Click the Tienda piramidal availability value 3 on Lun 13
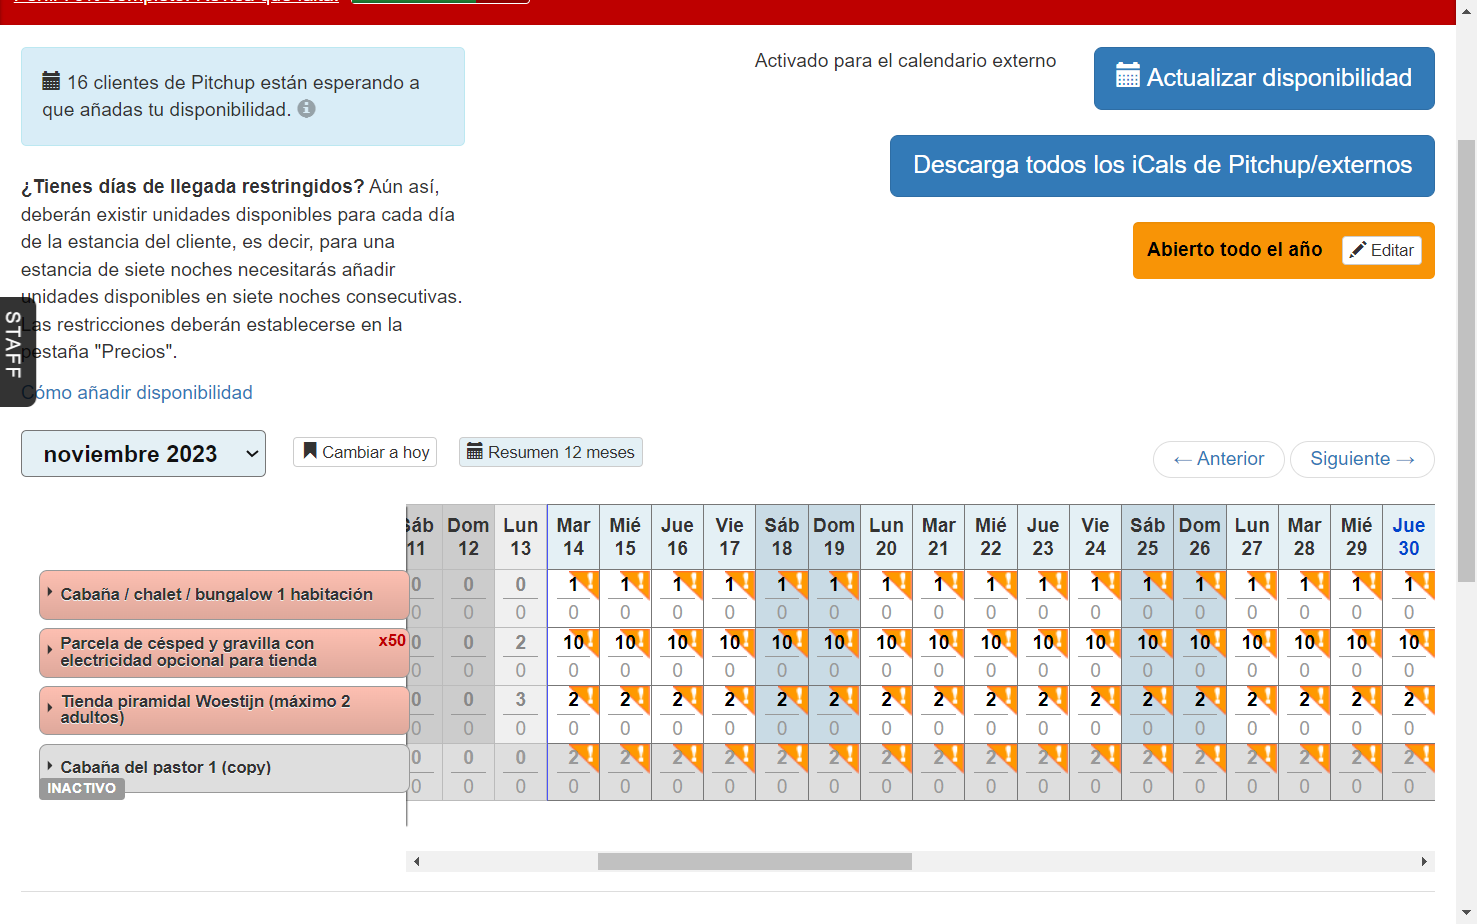 (x=521, y=700)
